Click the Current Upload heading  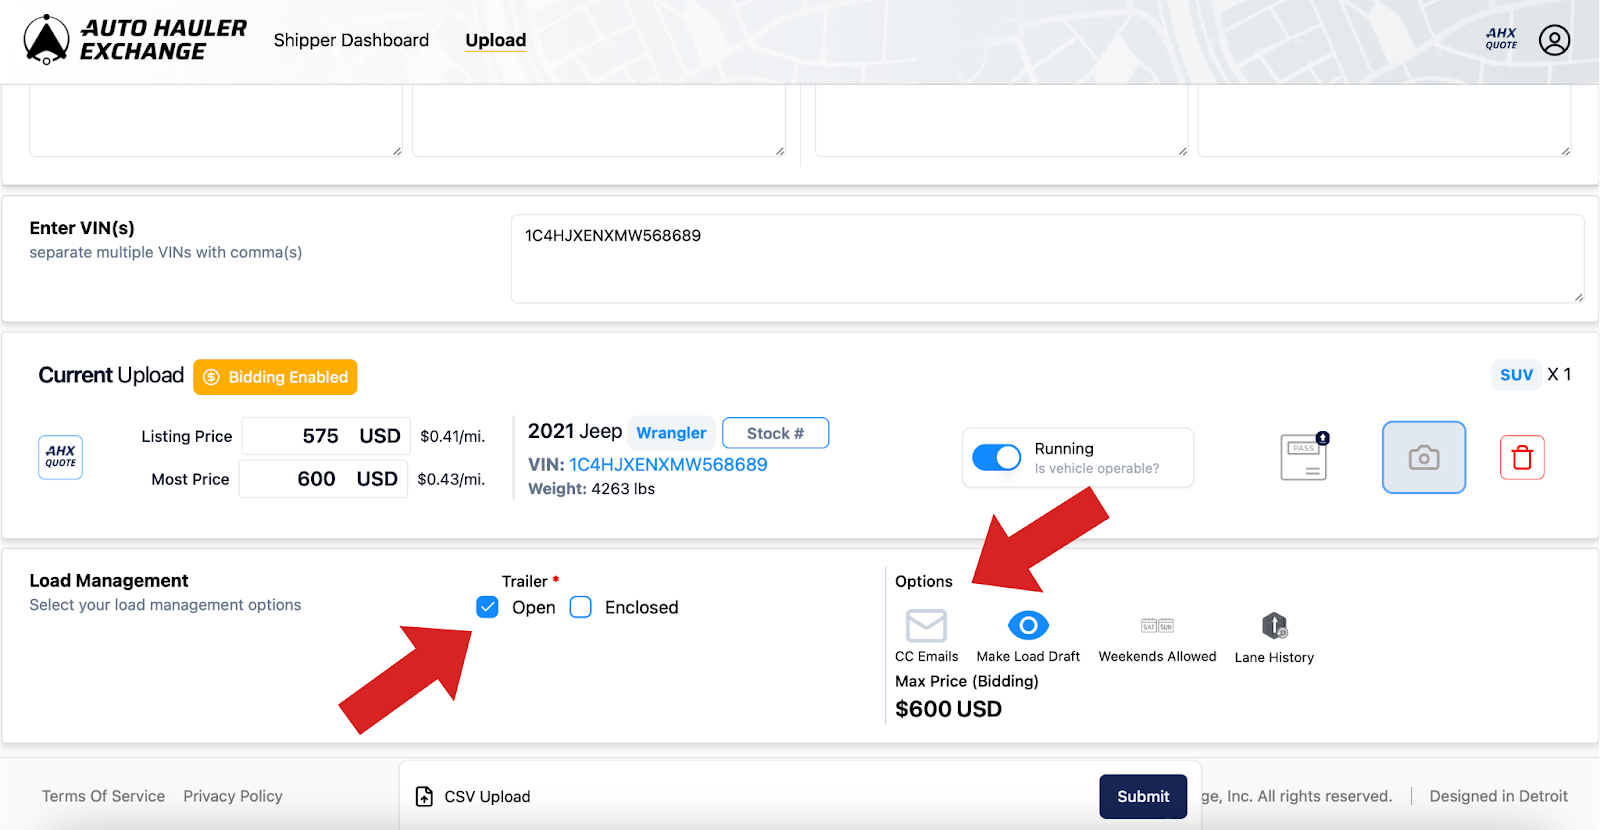pos(111,375)
